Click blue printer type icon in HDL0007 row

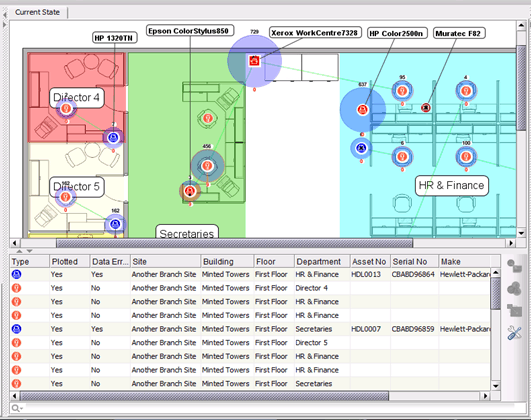[16, 329]
